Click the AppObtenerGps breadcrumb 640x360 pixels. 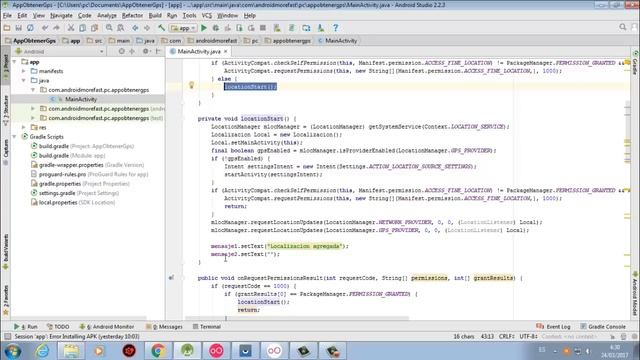tap(31, 41)
